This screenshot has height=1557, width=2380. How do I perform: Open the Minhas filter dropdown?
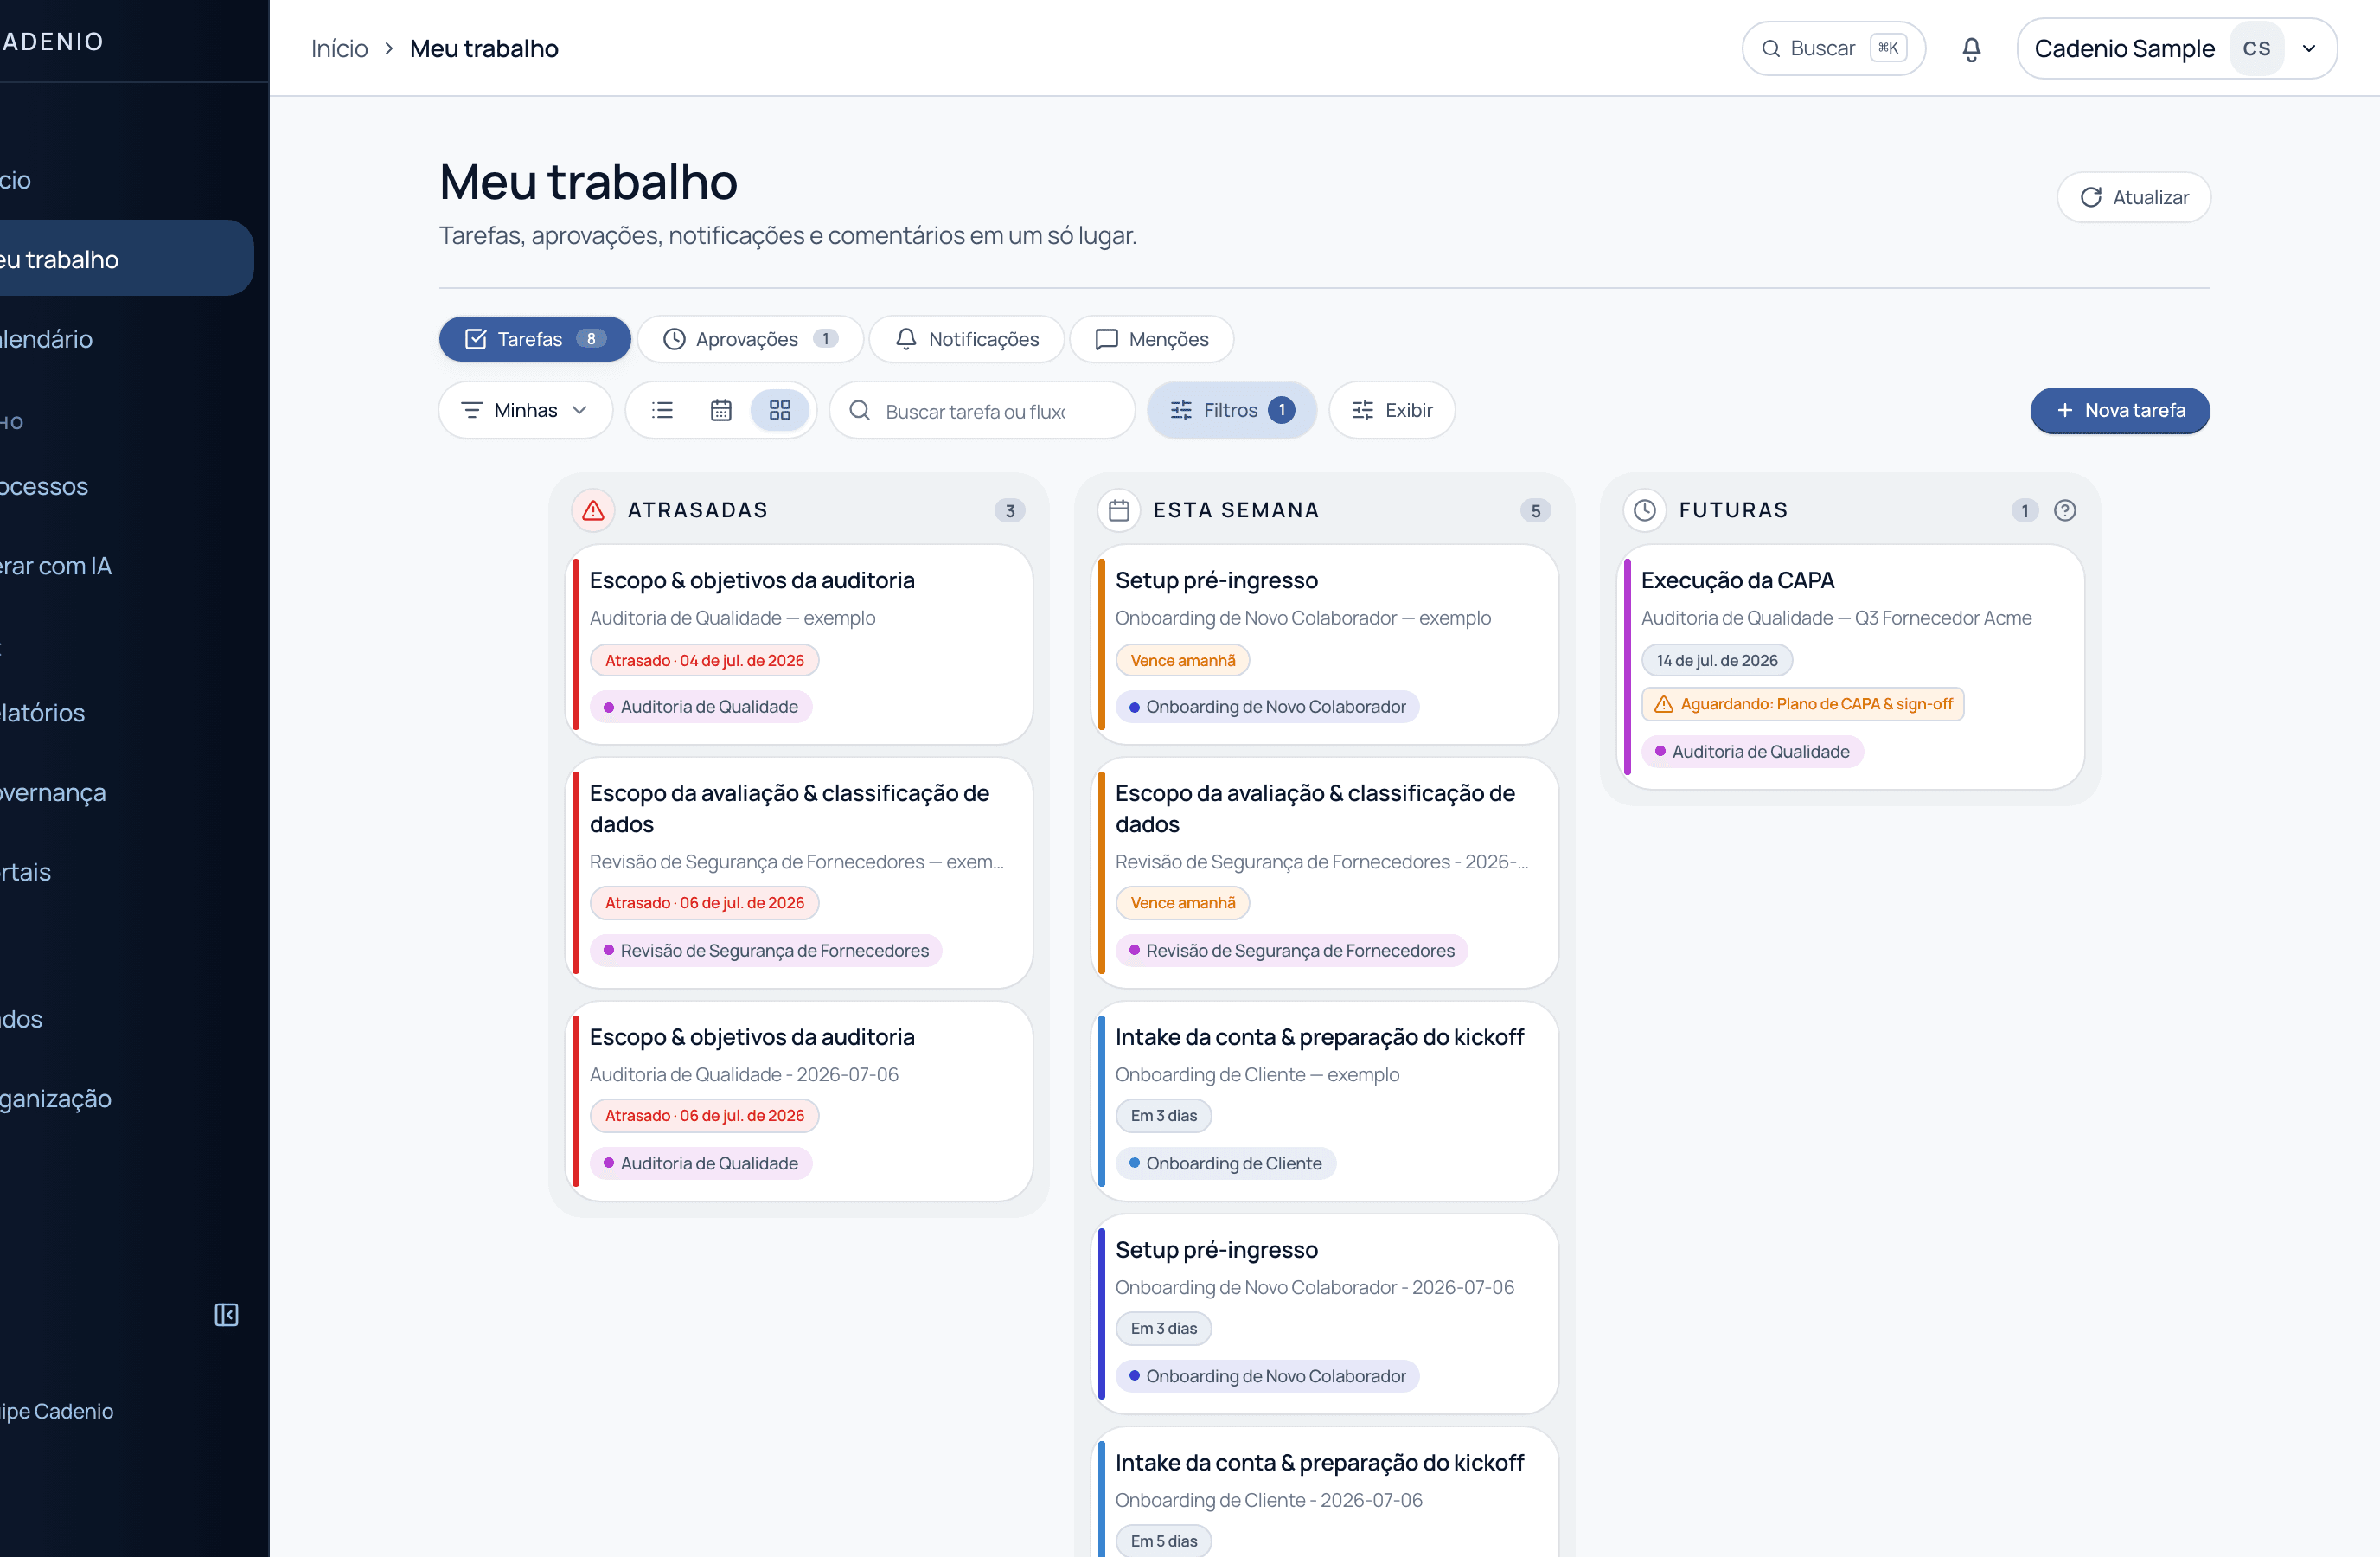[525, 410]
